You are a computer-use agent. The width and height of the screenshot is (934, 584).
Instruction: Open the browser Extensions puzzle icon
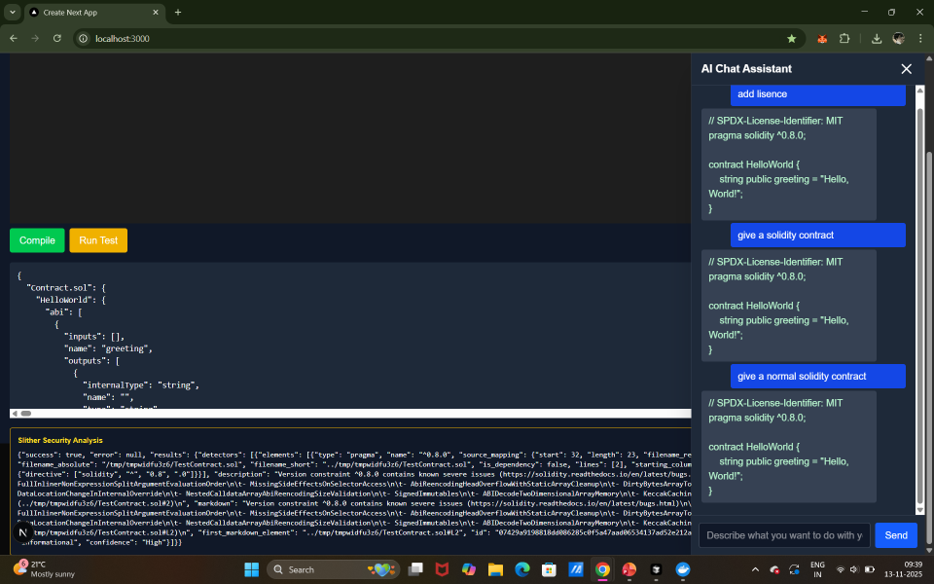pos(844,39)
